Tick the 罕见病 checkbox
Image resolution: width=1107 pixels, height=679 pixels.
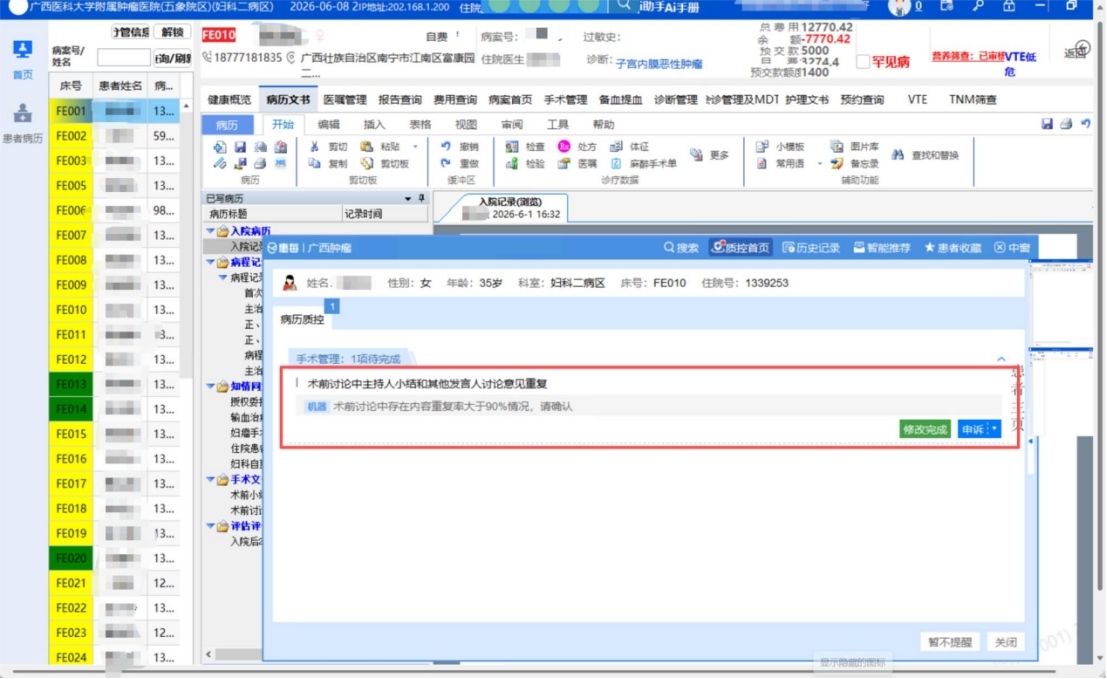click(862, 61)
